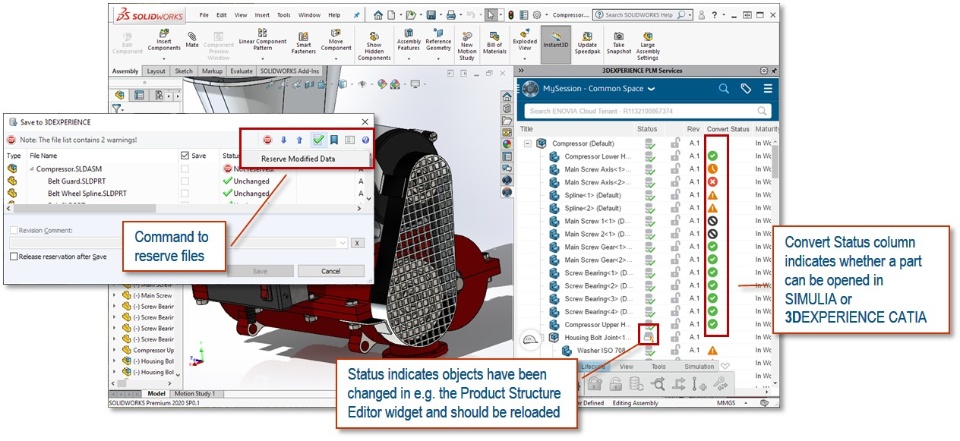The image size is (960, 441).
Task: Click the help icon in Save dialog
Action: [366, 140]
